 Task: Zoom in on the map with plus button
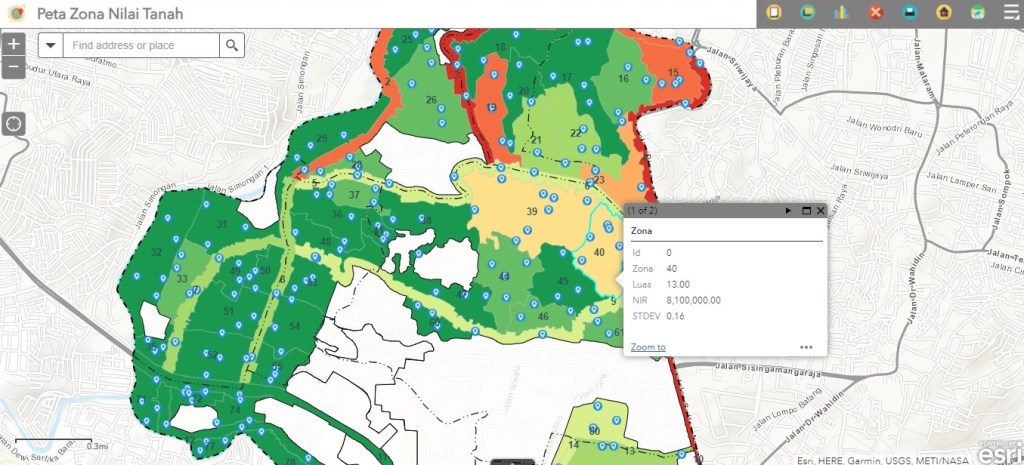(13, 45)
